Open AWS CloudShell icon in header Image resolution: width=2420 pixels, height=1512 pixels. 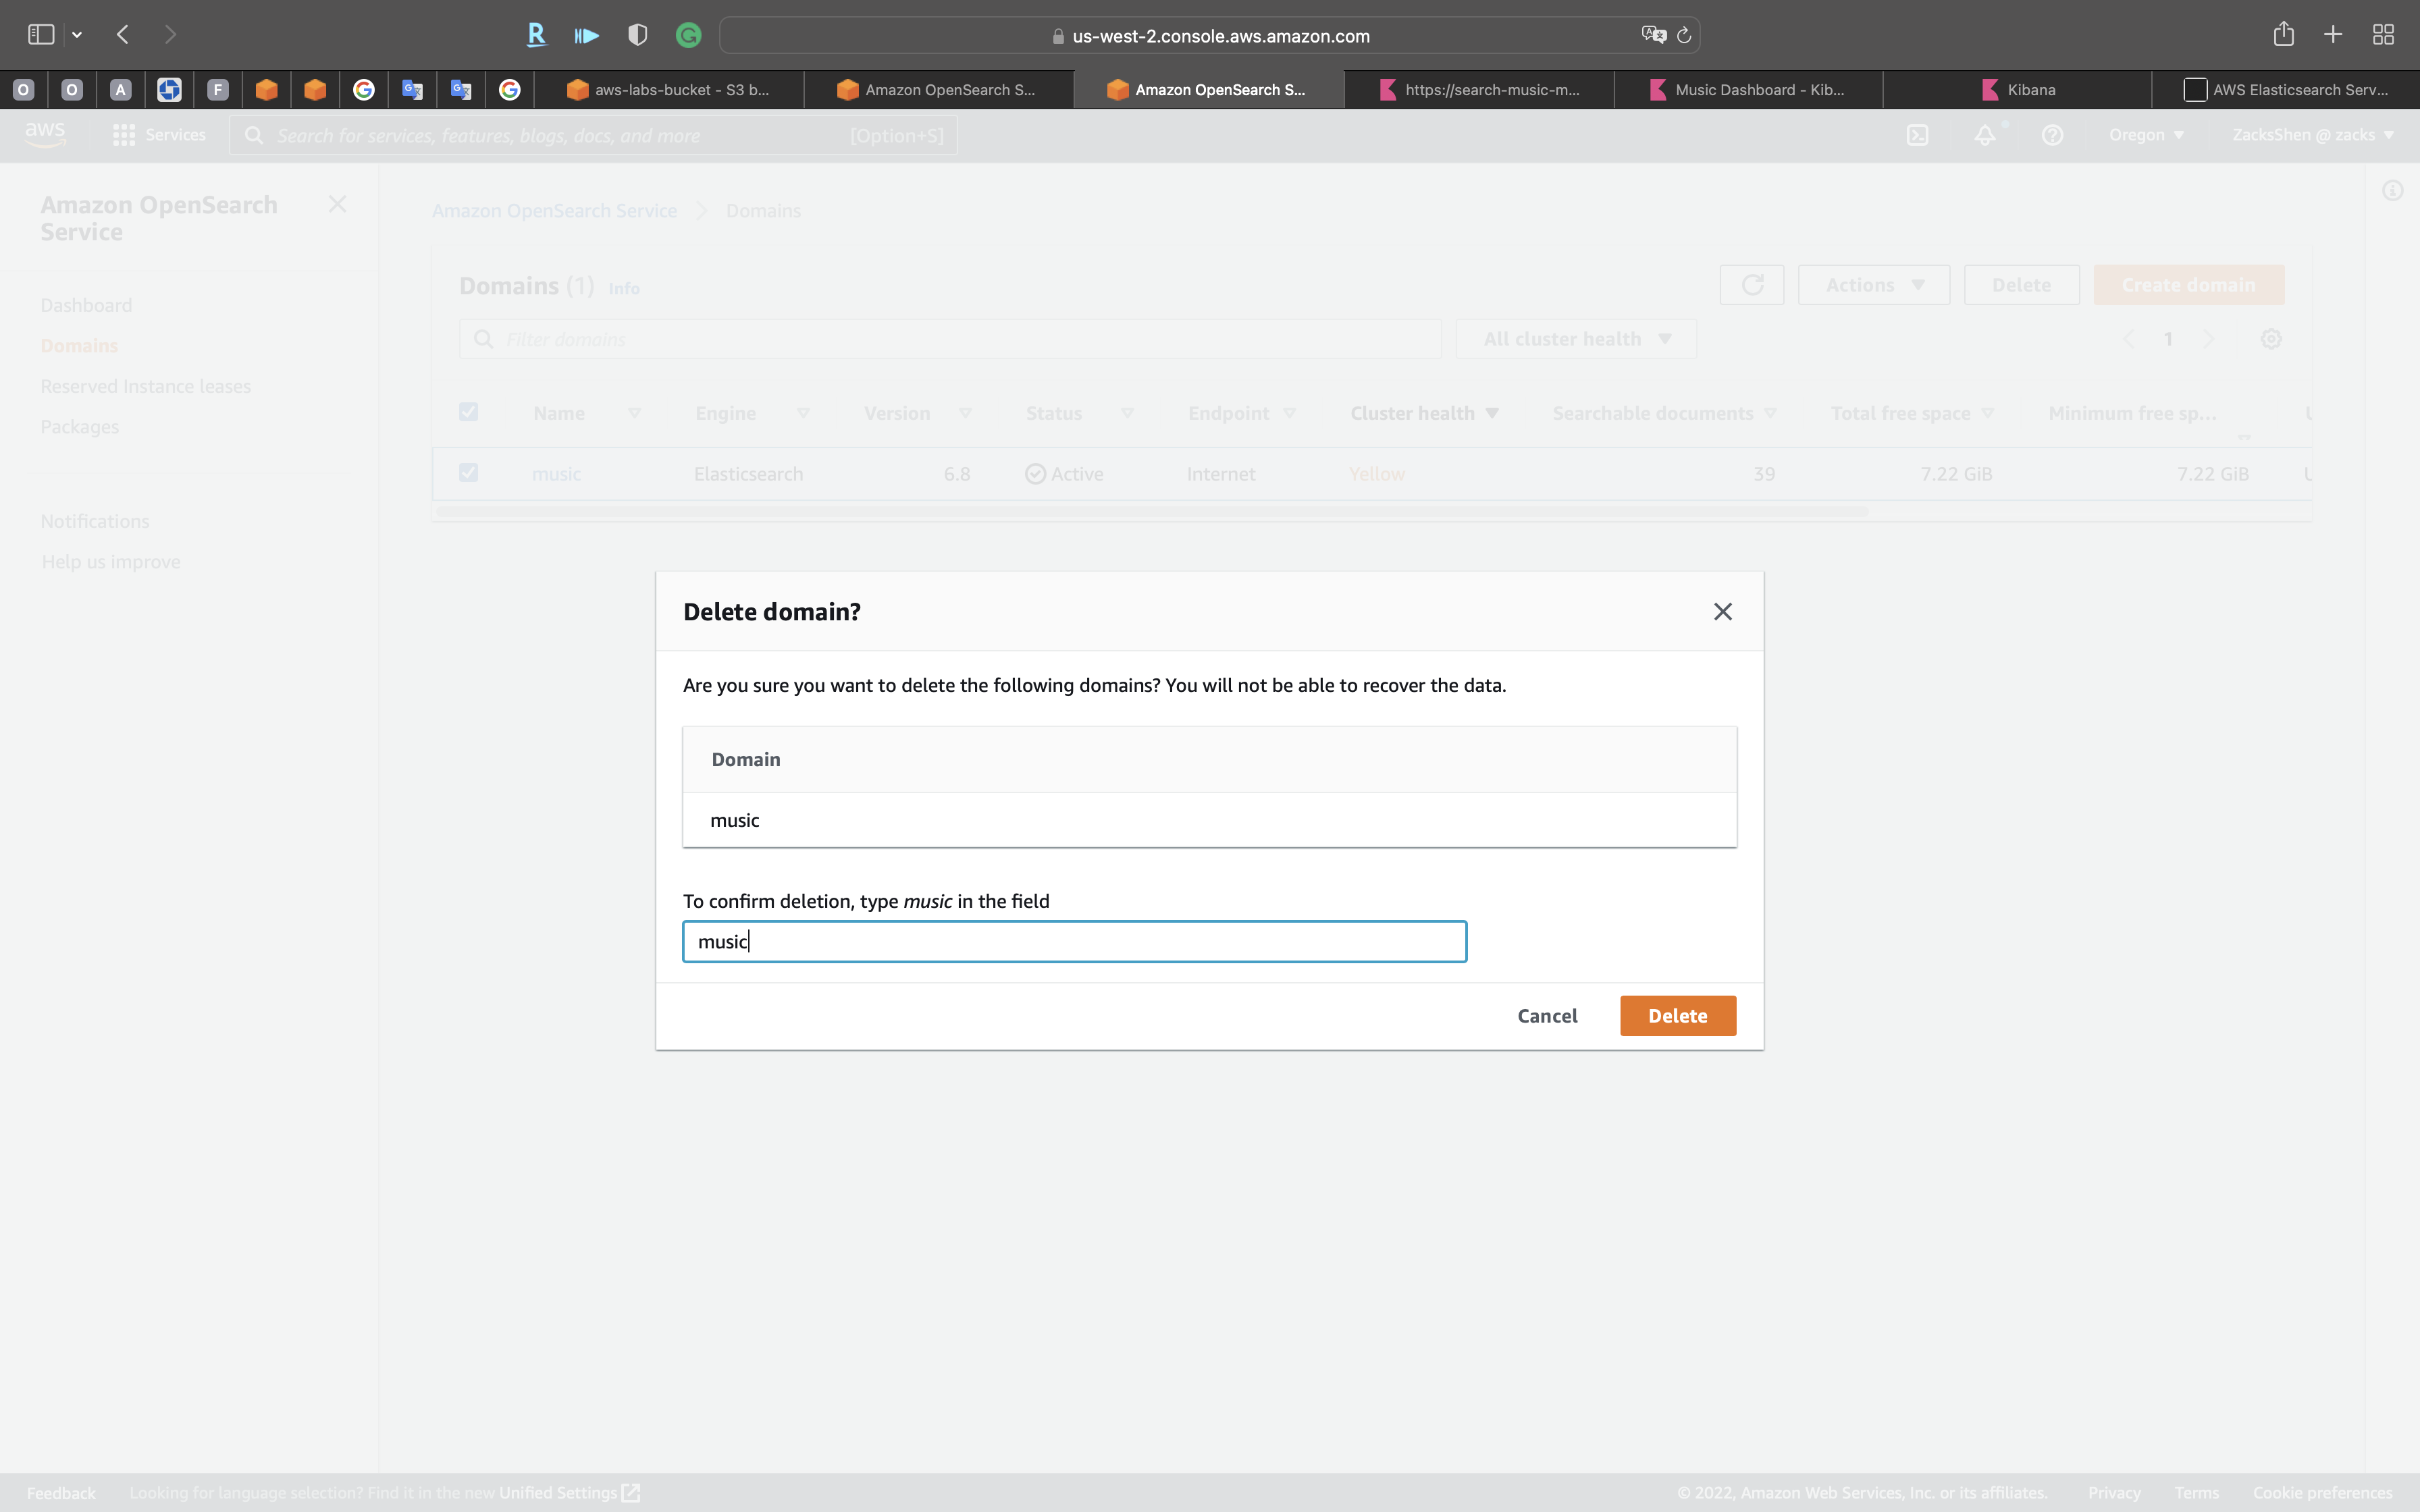click(1917, 135)
